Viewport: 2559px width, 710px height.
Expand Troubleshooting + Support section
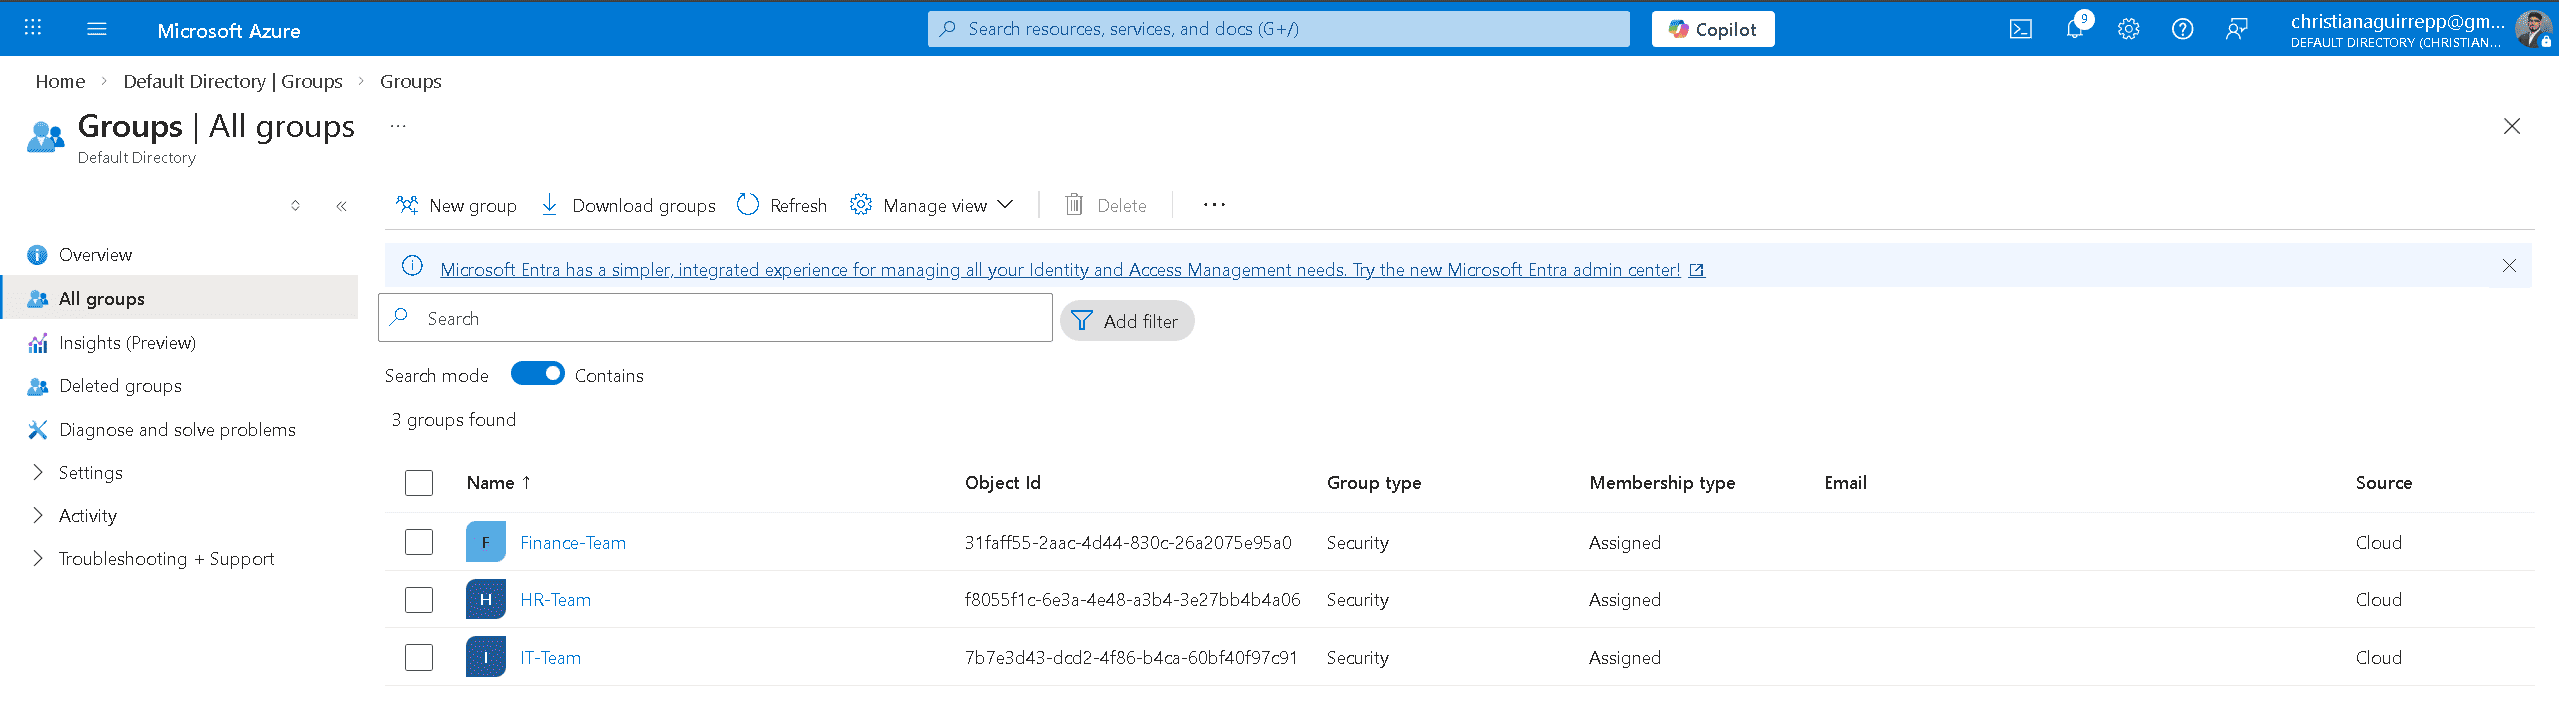click(39, 558)
